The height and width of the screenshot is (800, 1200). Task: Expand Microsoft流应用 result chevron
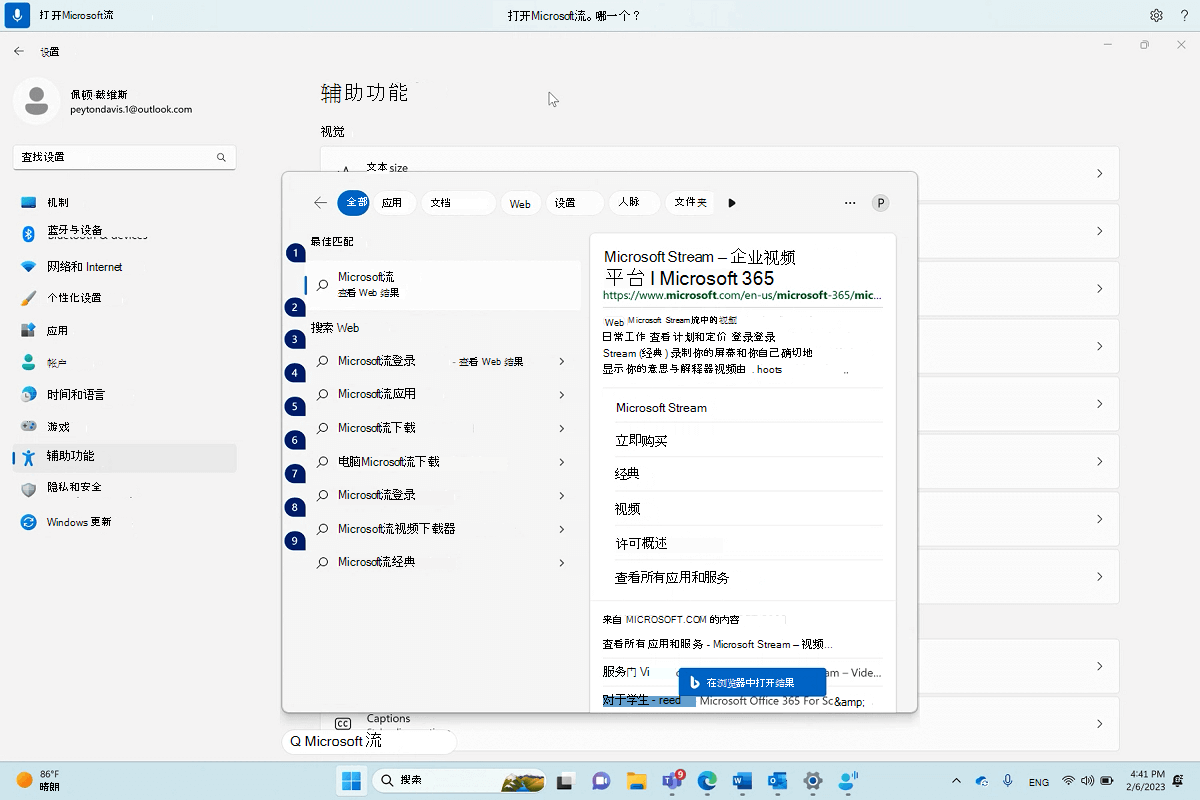562,395
